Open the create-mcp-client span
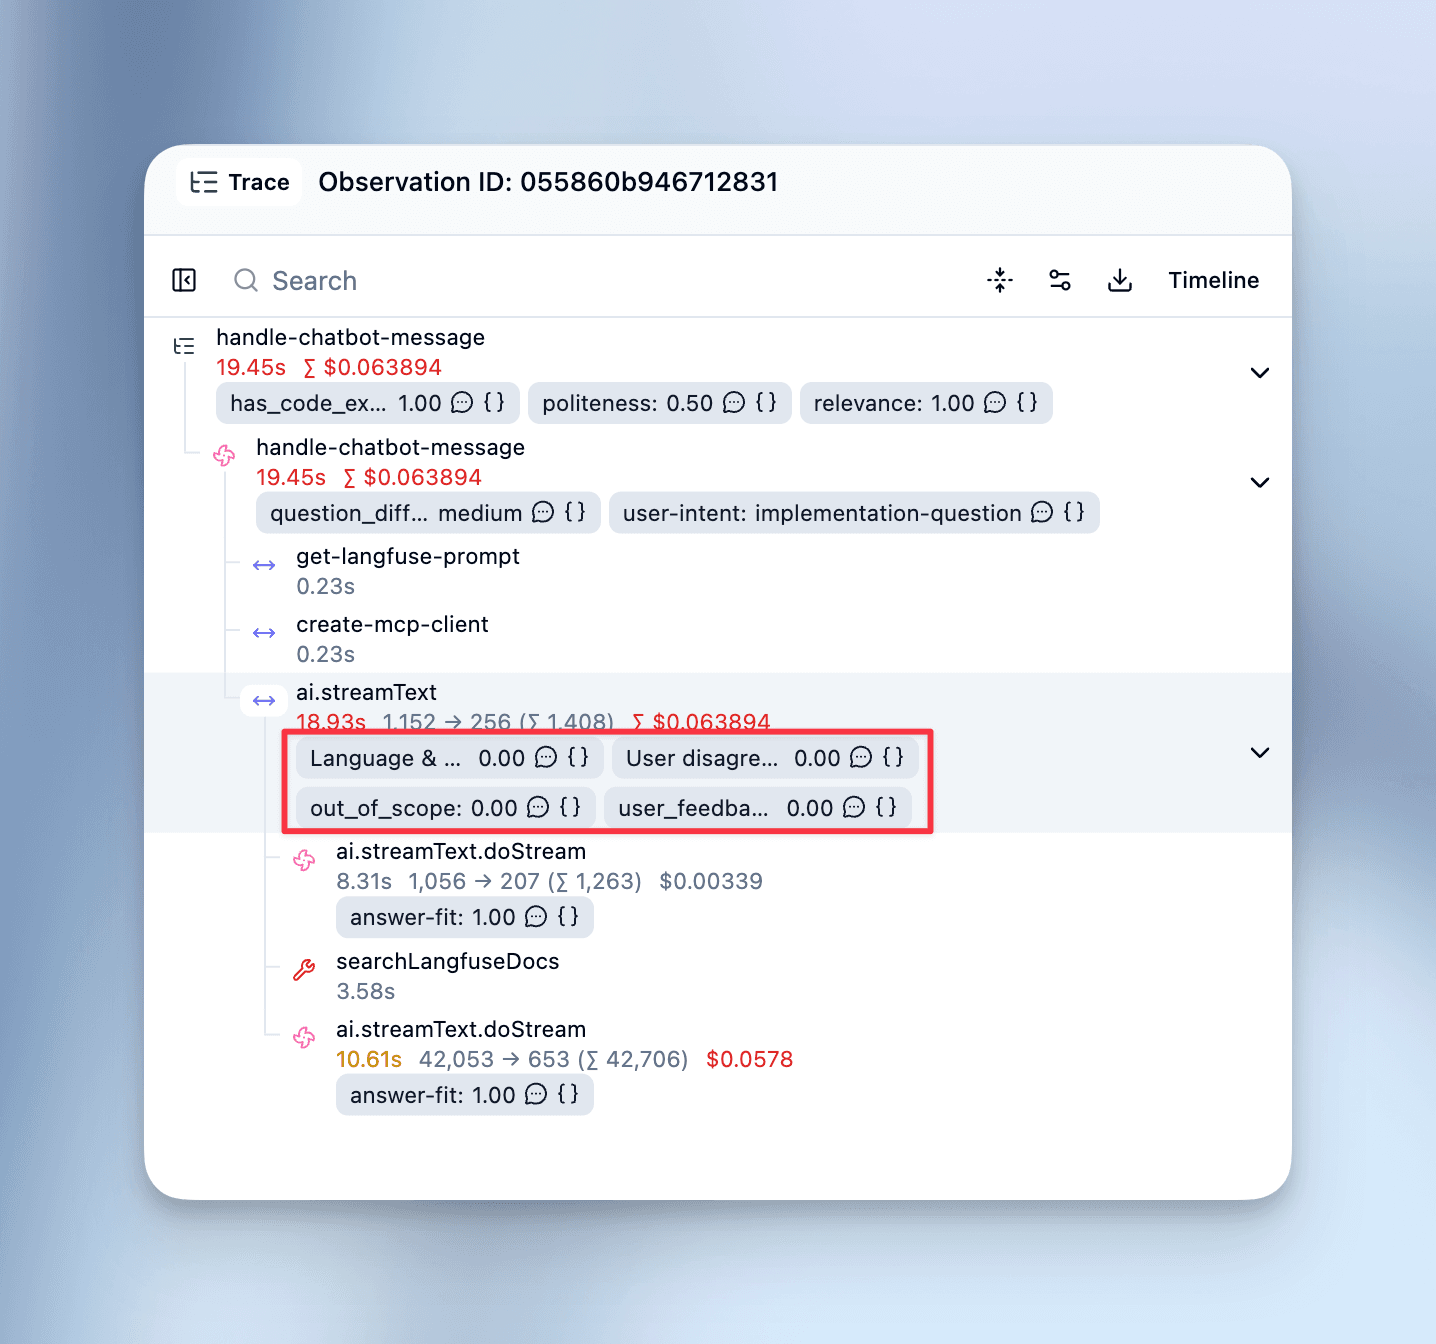 point(392,625)
